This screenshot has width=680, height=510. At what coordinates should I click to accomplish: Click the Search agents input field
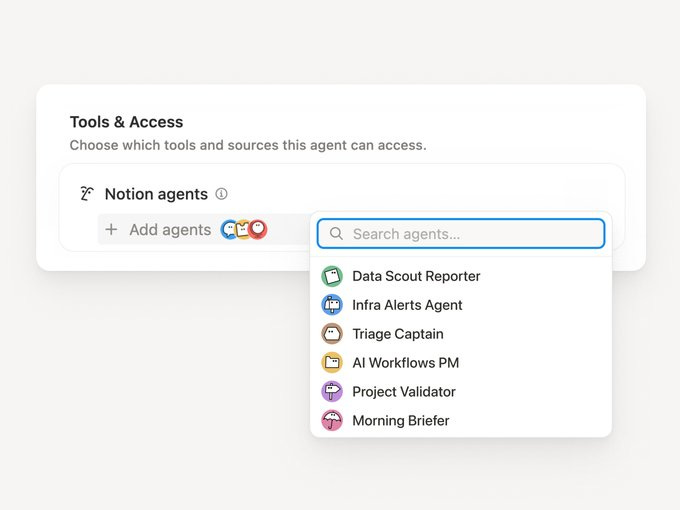[x=461, y=234]
